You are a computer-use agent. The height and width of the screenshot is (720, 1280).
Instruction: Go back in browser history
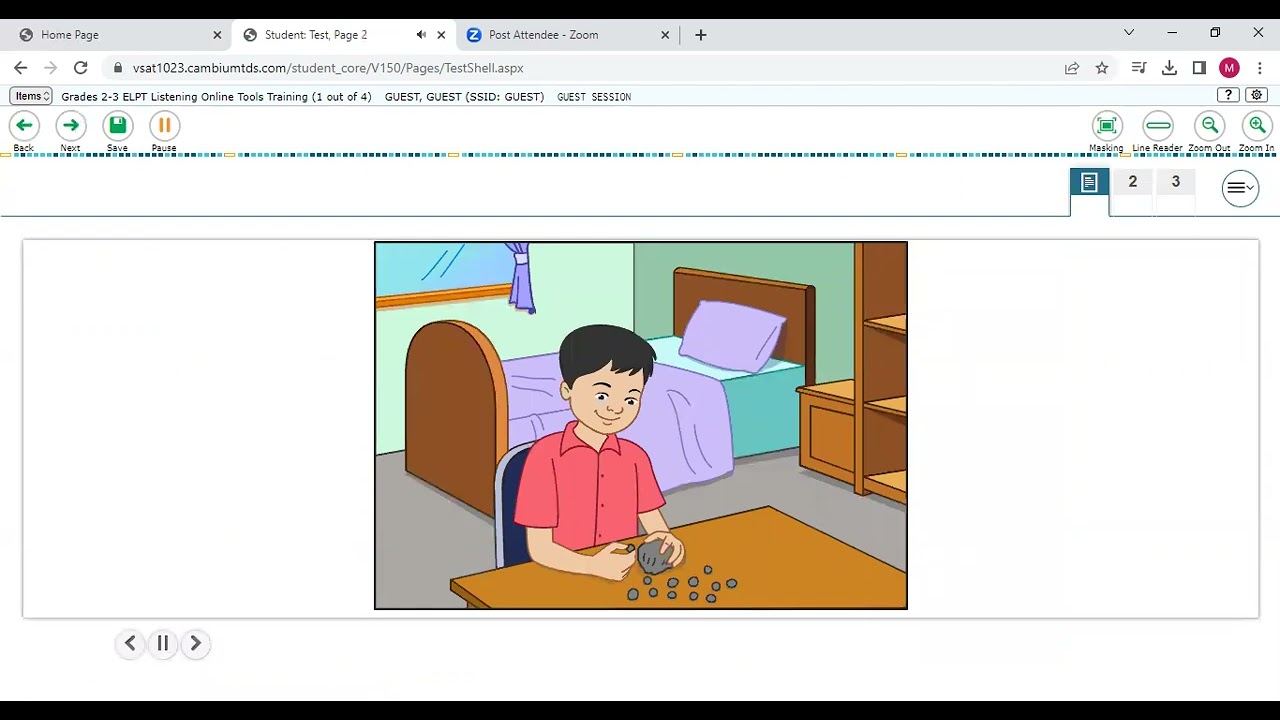[x=21, y=68]
